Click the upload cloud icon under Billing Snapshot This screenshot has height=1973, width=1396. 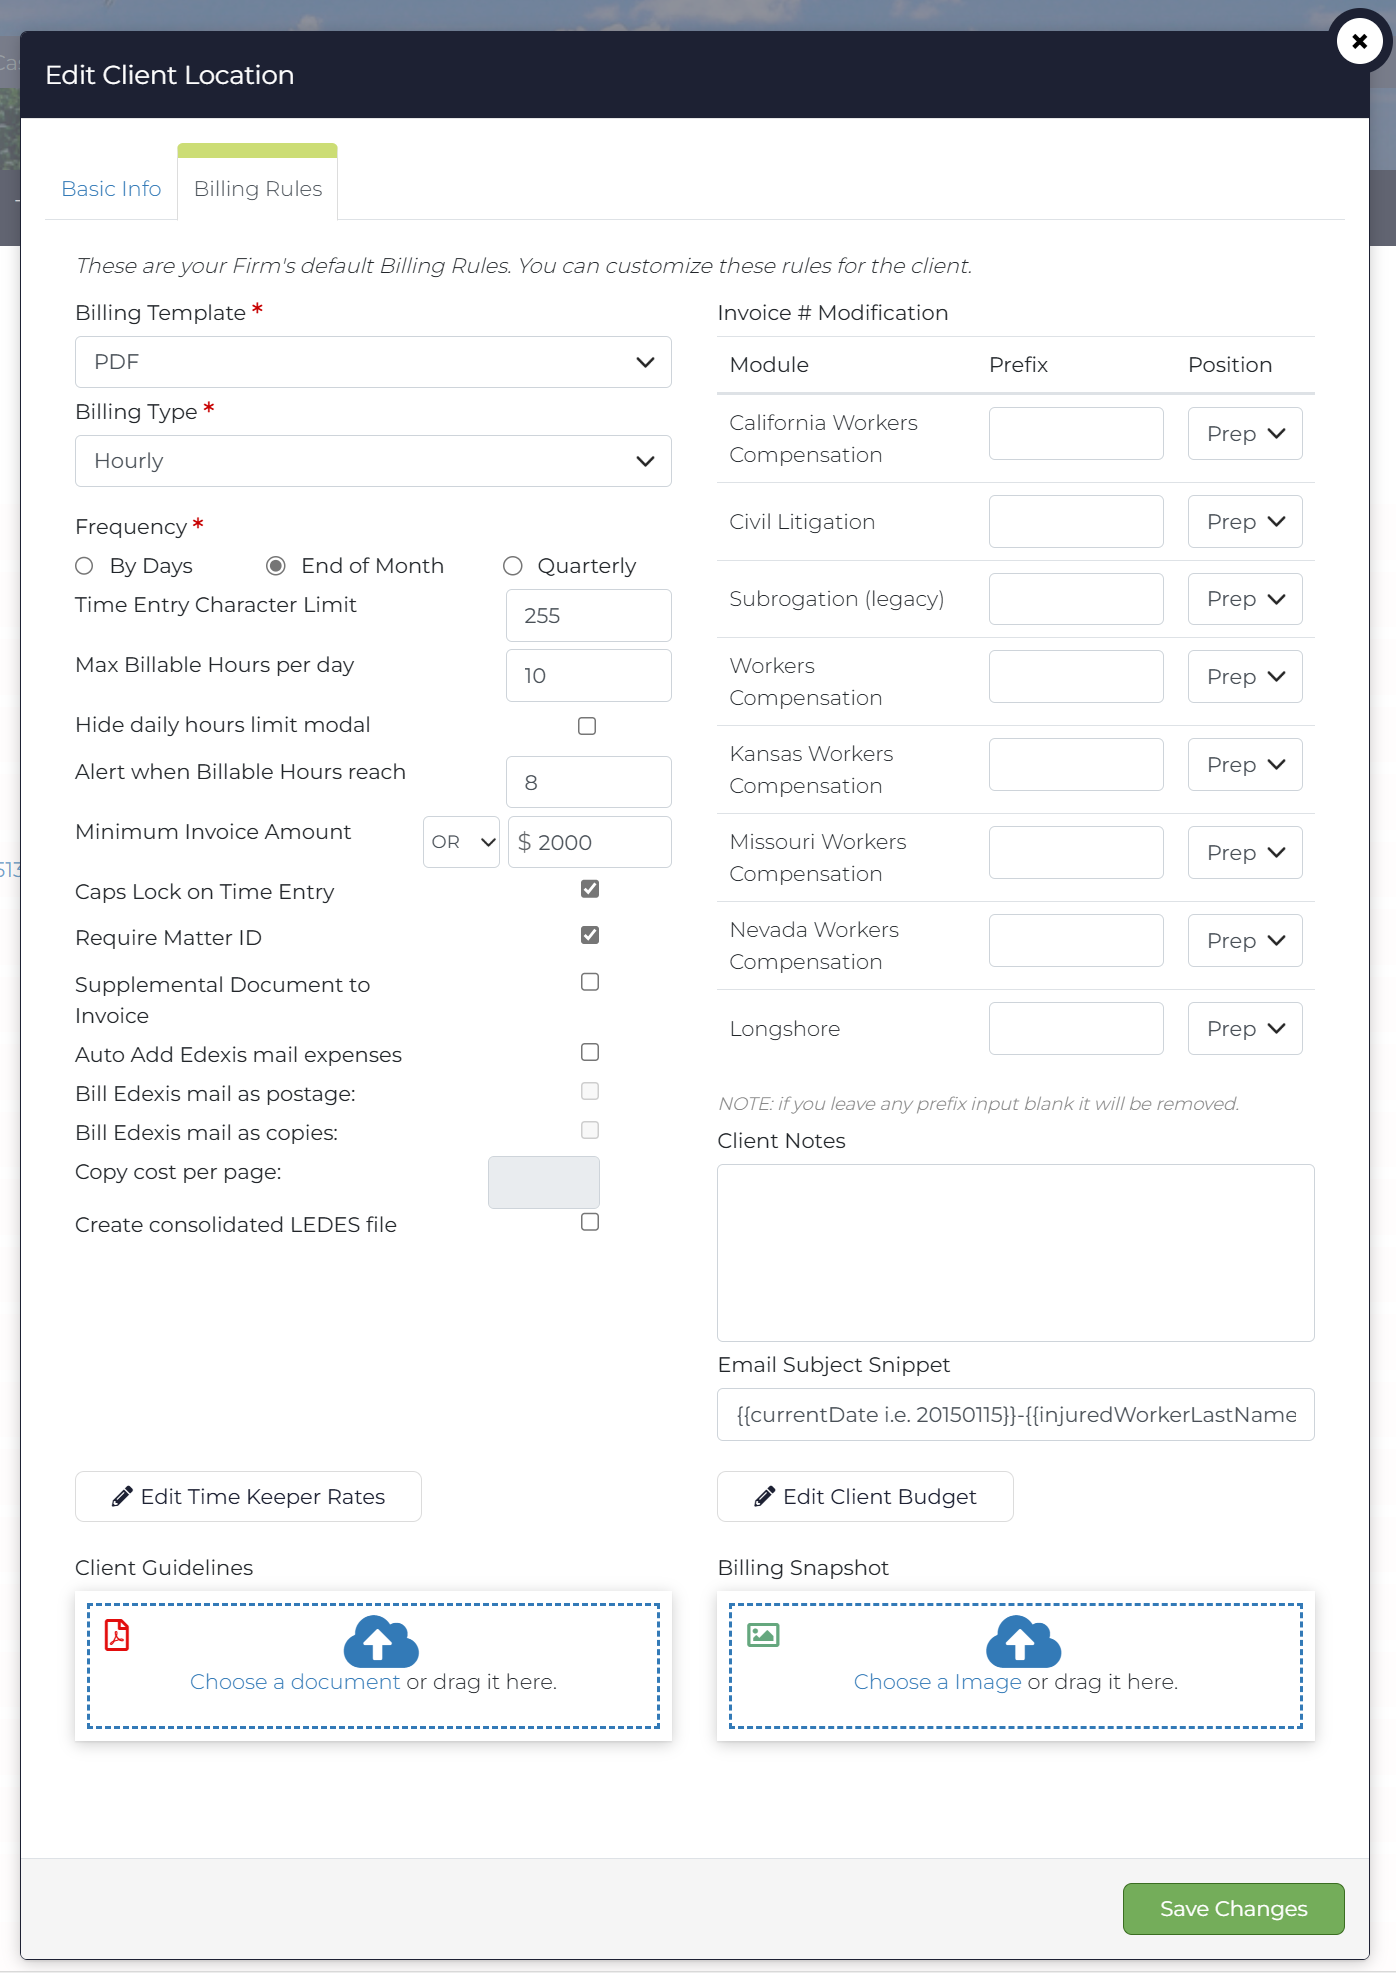tap(1023, 1641)
